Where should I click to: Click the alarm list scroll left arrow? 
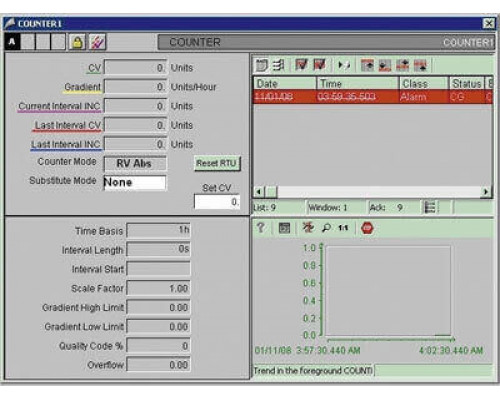coord(259,192)
